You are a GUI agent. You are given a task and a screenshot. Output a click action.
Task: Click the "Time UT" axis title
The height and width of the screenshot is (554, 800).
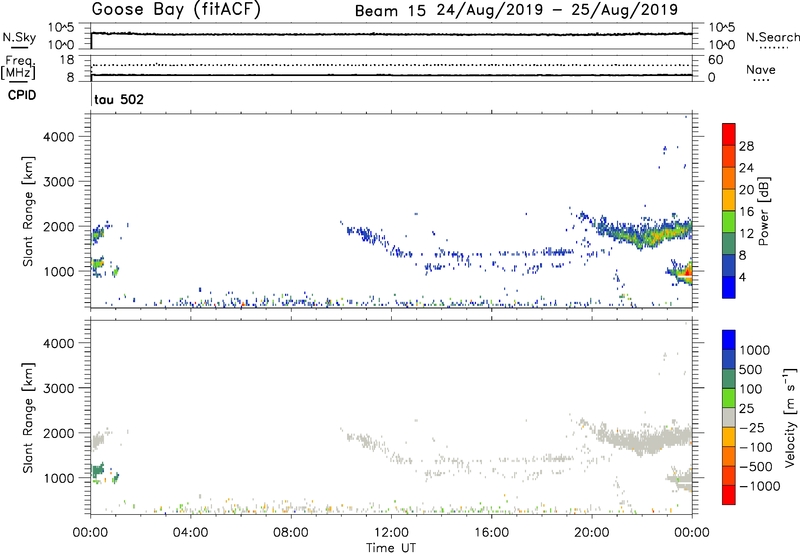pyautogui.click(x=391, y=548)
